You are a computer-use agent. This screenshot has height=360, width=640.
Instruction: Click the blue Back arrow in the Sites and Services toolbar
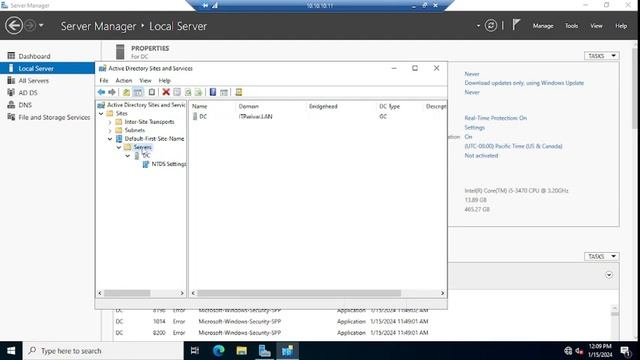pos(101,92)
